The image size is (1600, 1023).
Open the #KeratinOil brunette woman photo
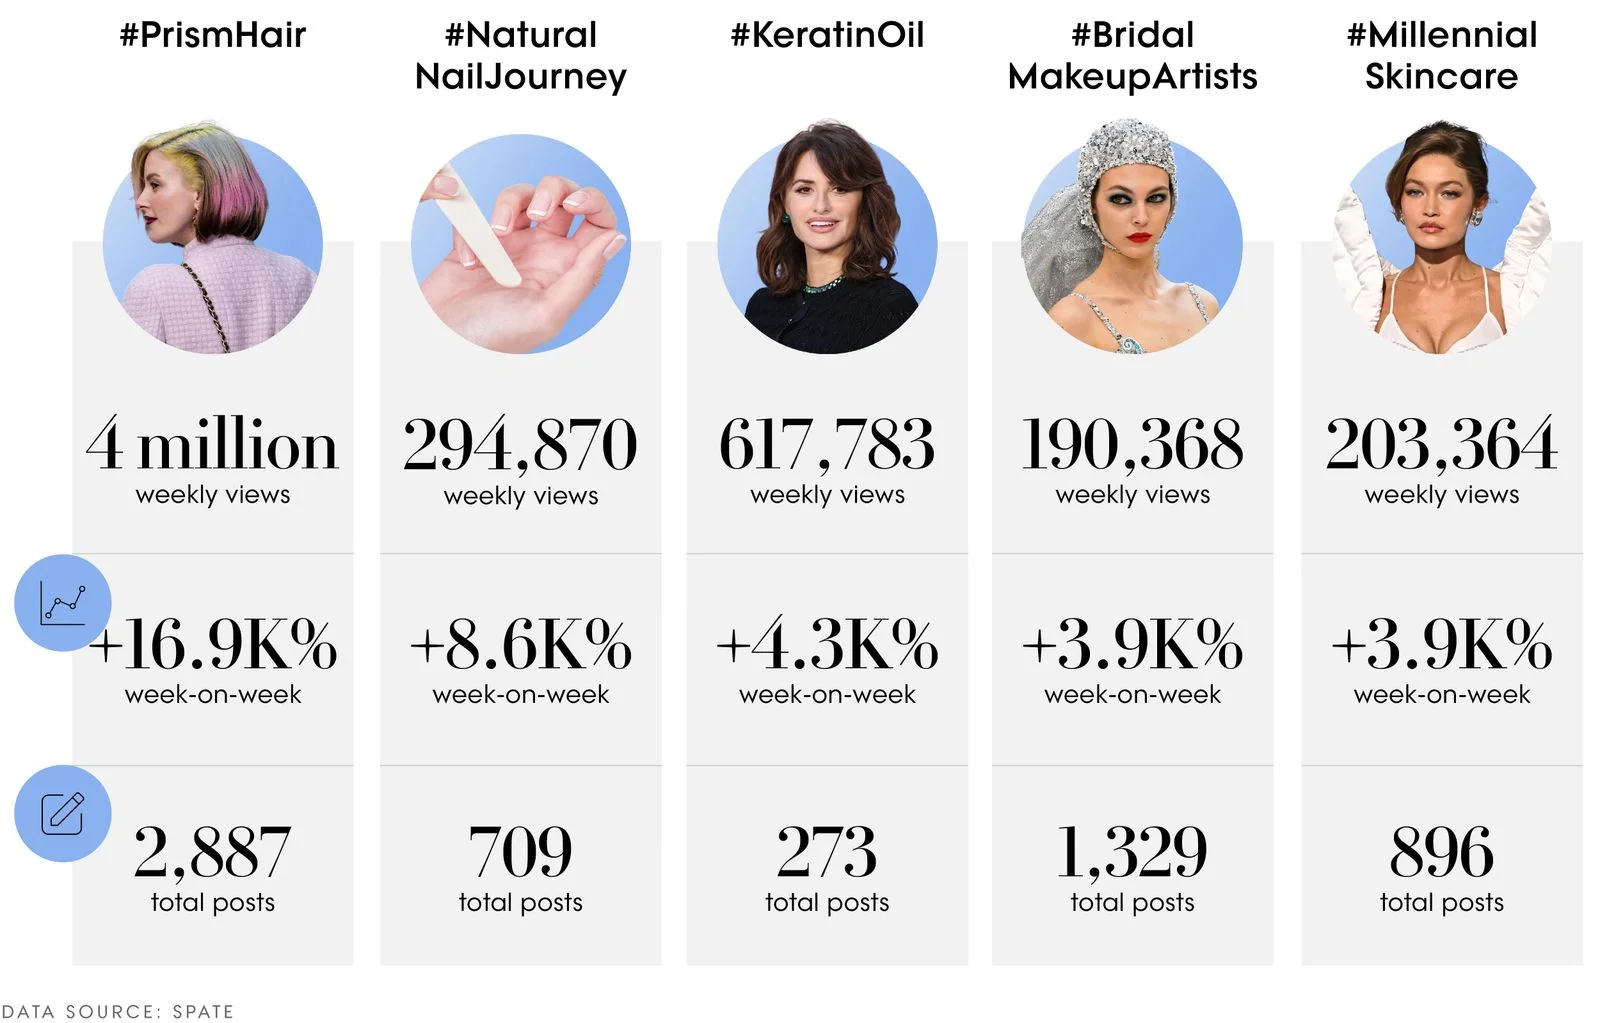click(x=827, y=238)
